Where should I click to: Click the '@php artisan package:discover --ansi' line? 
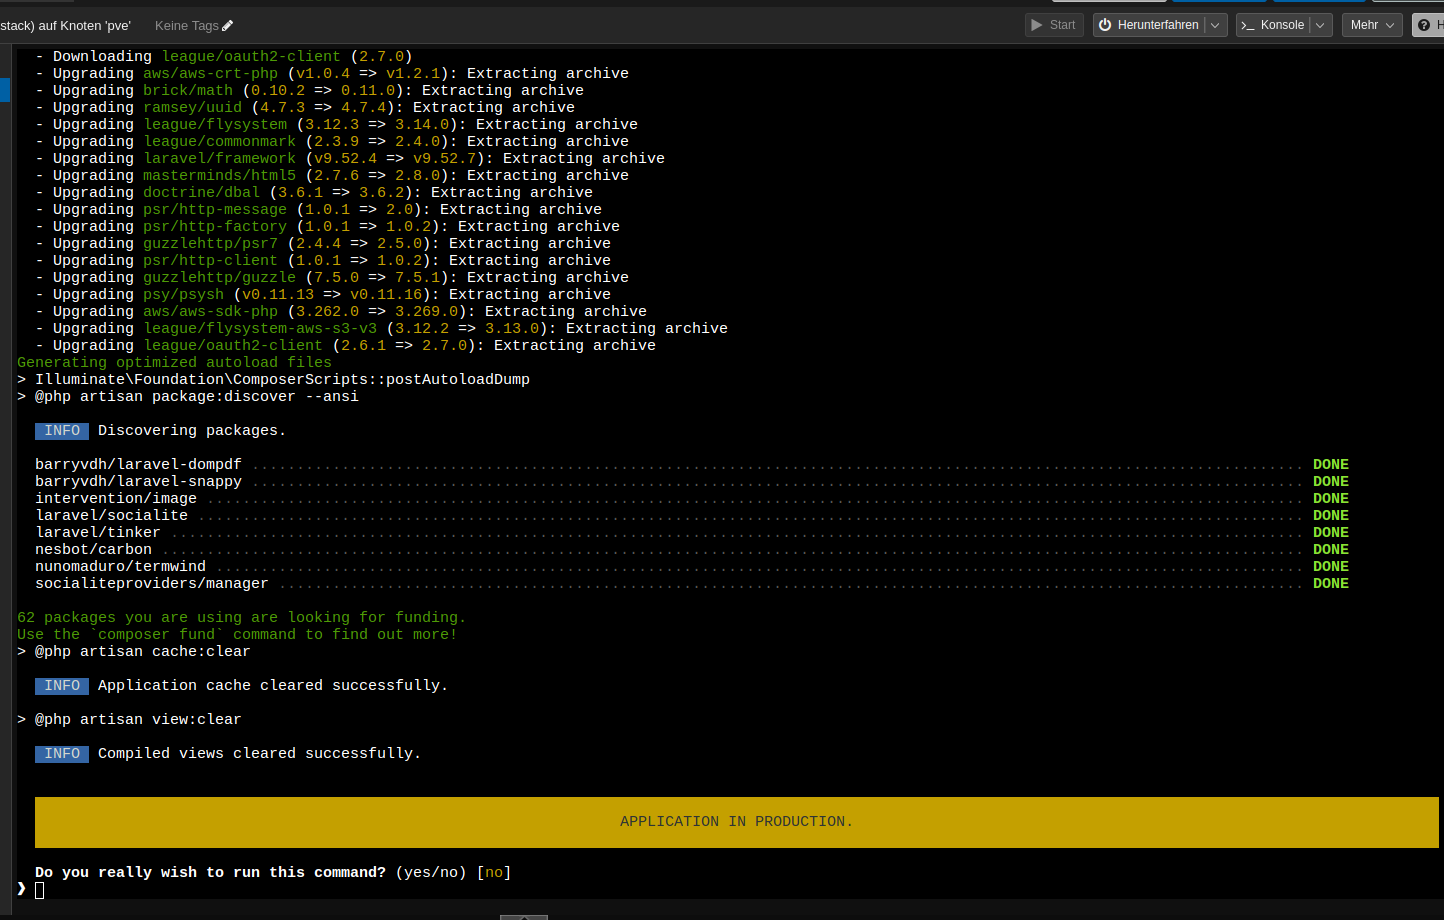[188, 397]
